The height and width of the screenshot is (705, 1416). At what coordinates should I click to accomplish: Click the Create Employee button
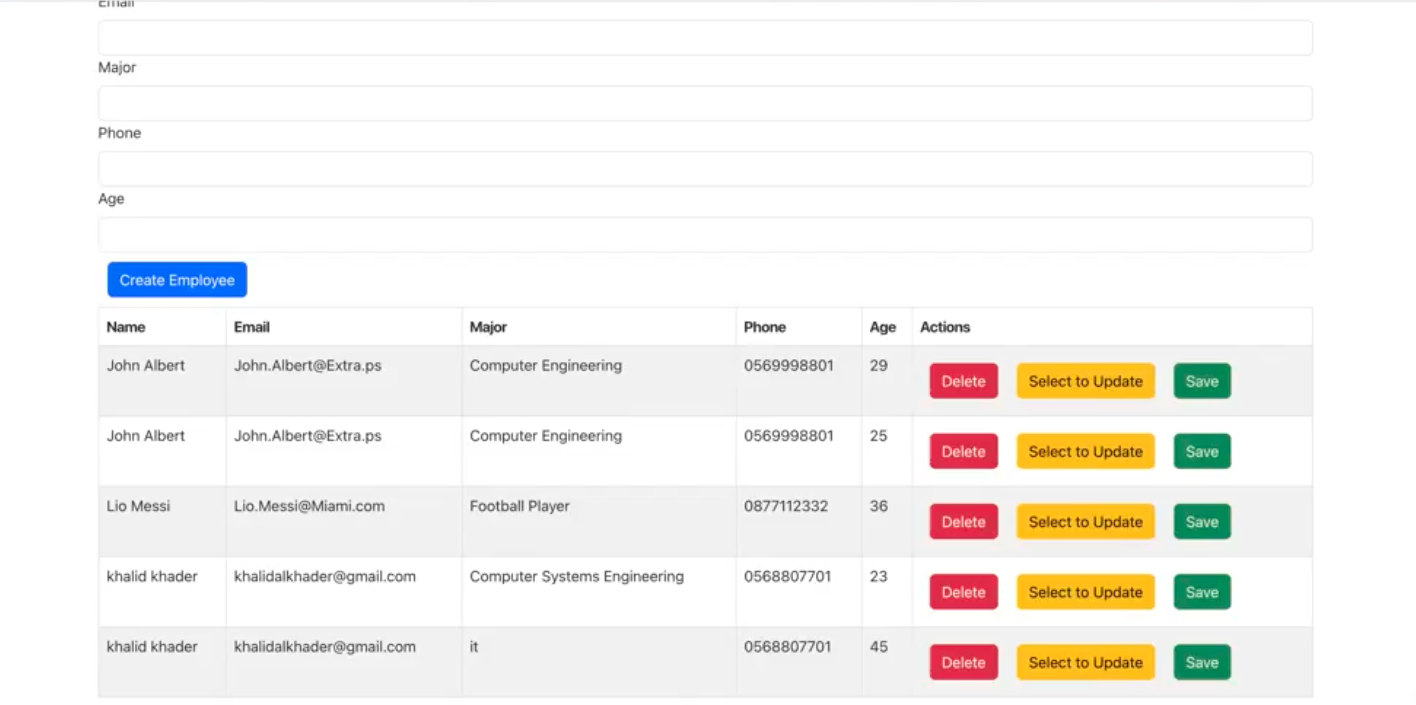point(177,280)
